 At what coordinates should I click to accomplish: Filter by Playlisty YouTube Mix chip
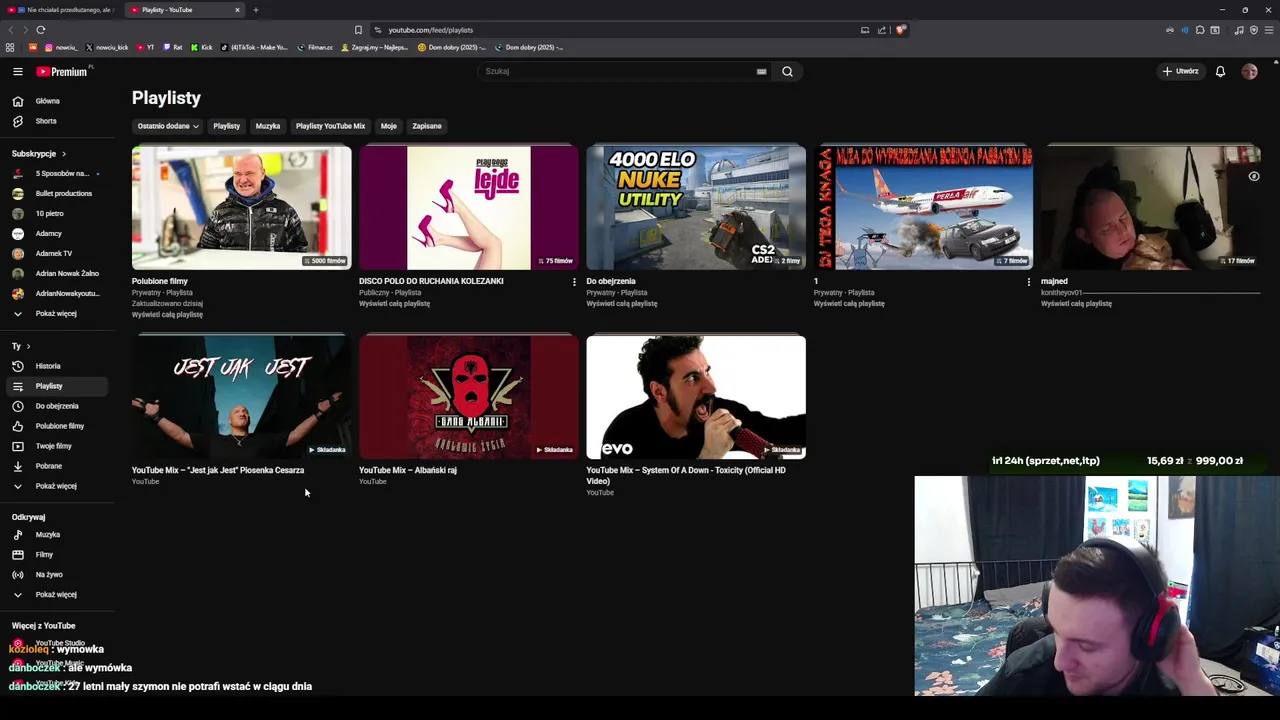[x=330, y=126]
